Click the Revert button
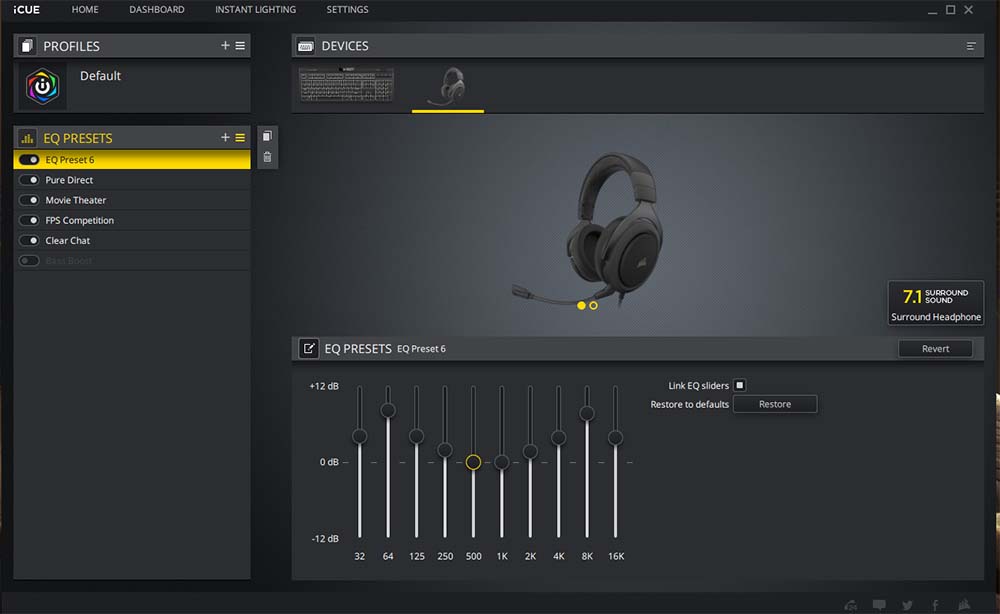The height and width of the screenshot is (614, 1000). [x=935, y=348]
